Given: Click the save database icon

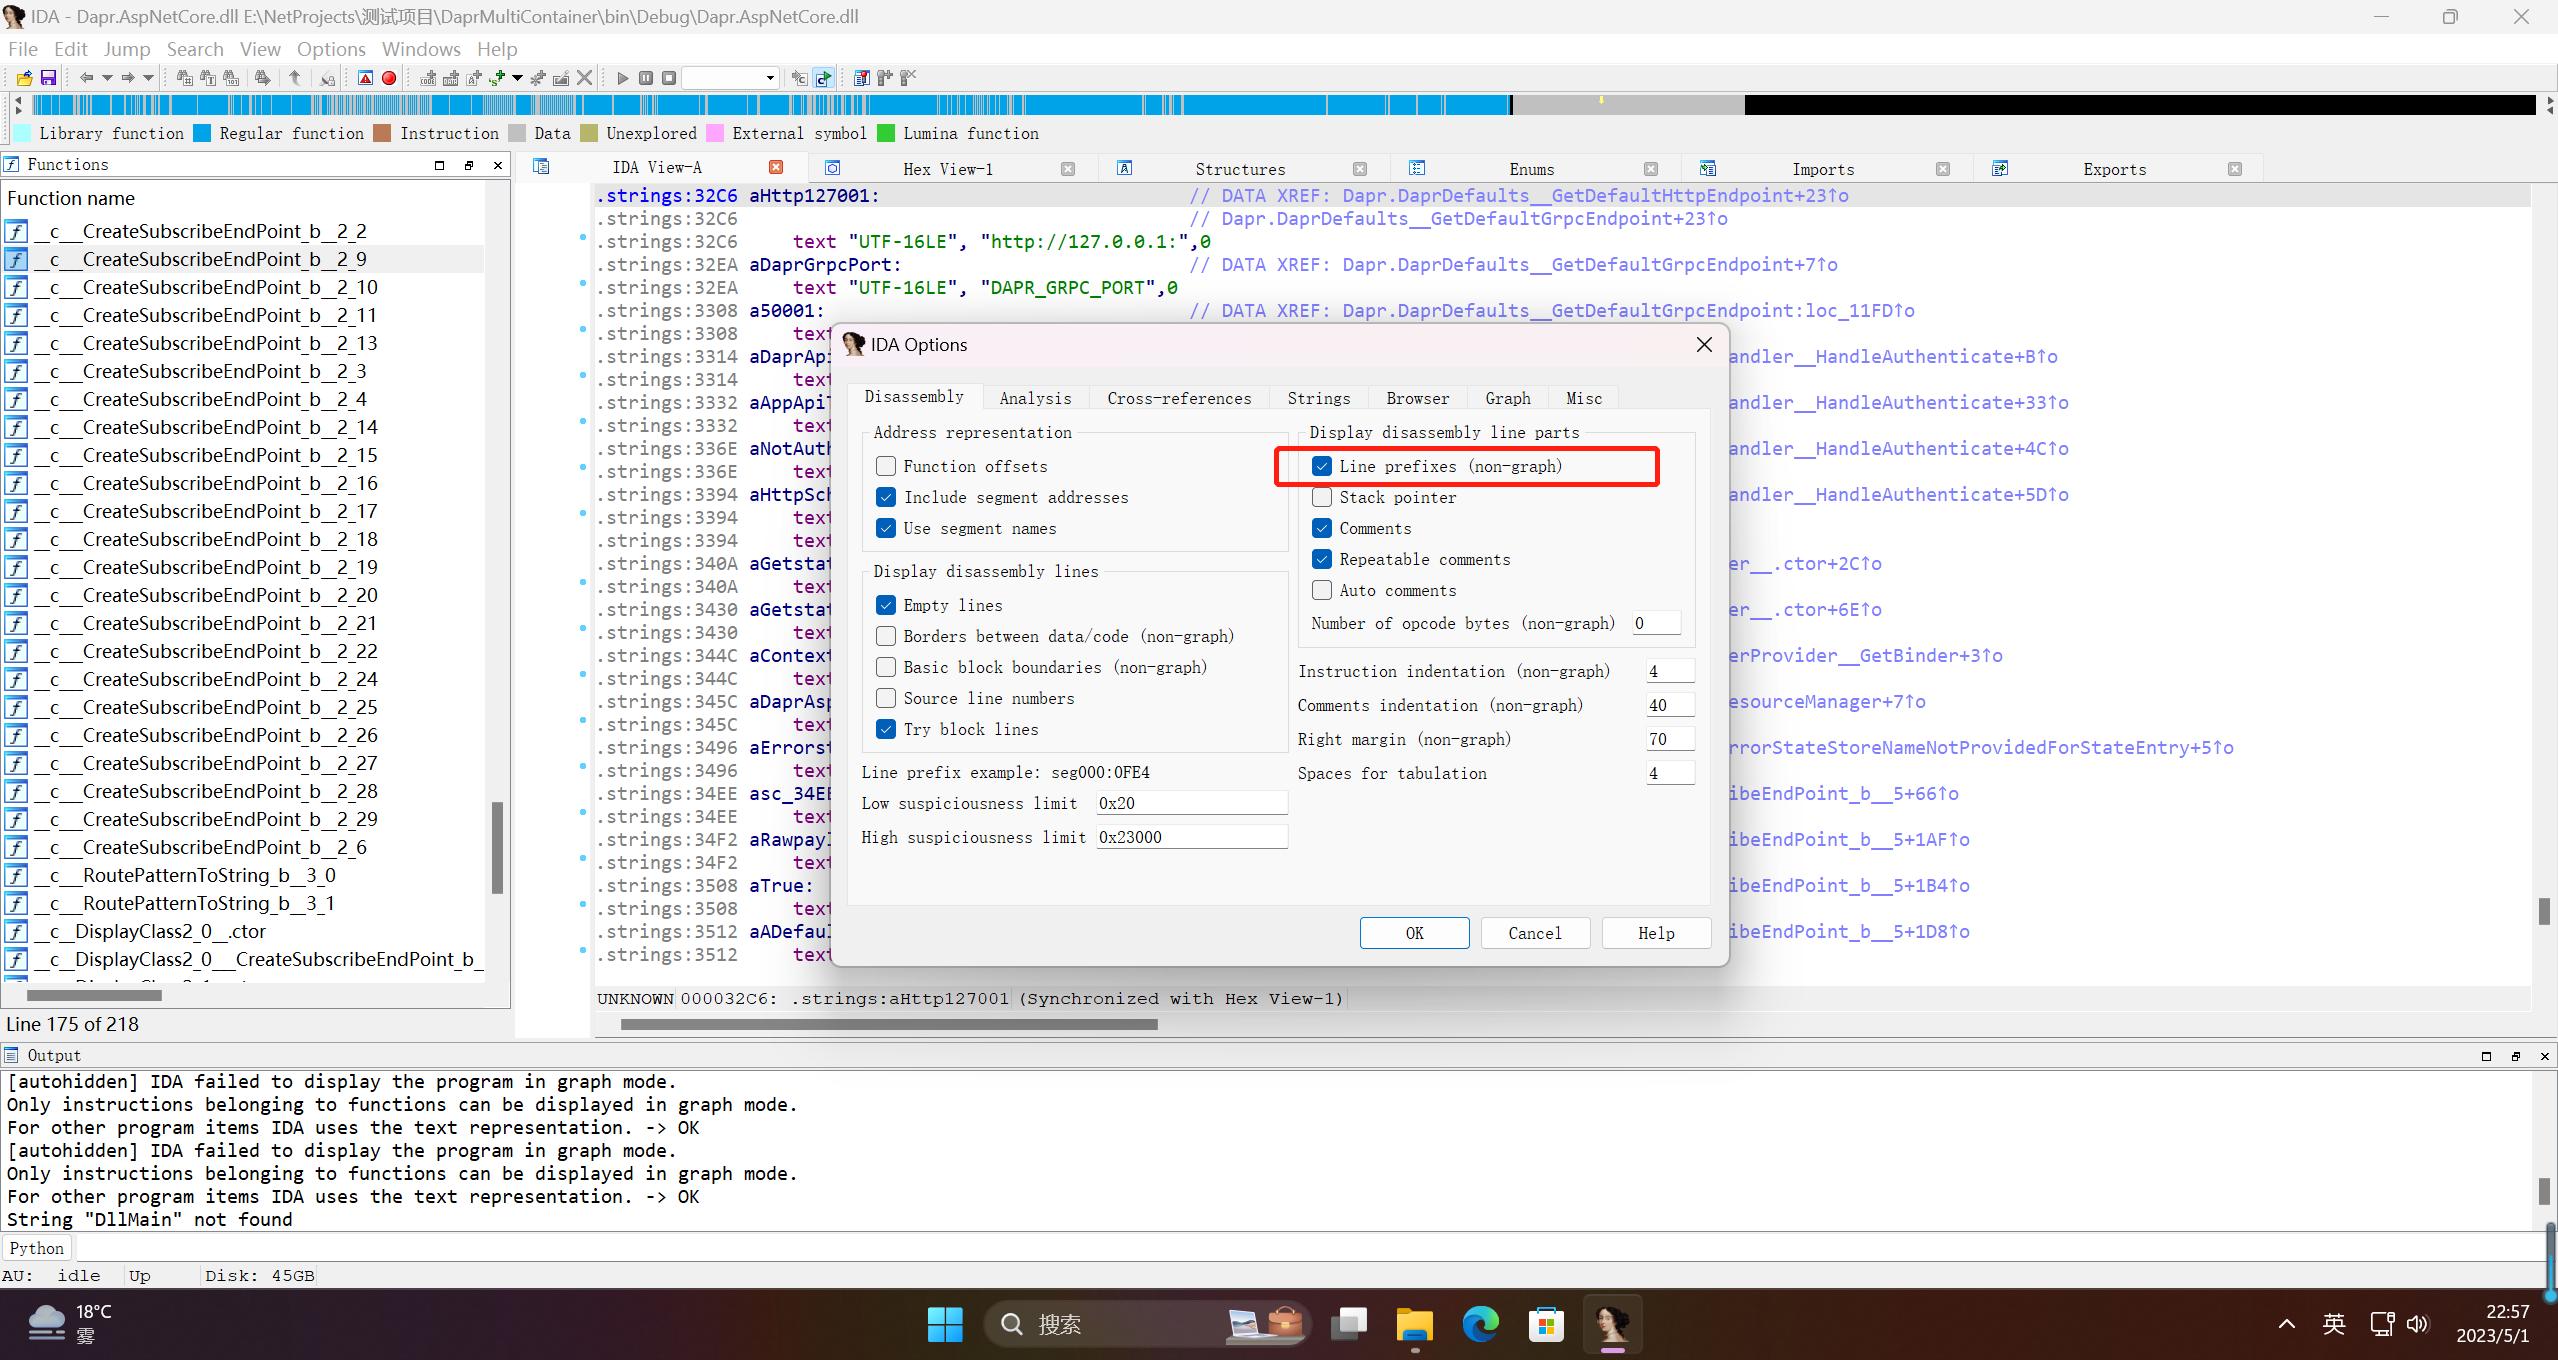Looking at the screenshot, I should [x=48, y=78].
